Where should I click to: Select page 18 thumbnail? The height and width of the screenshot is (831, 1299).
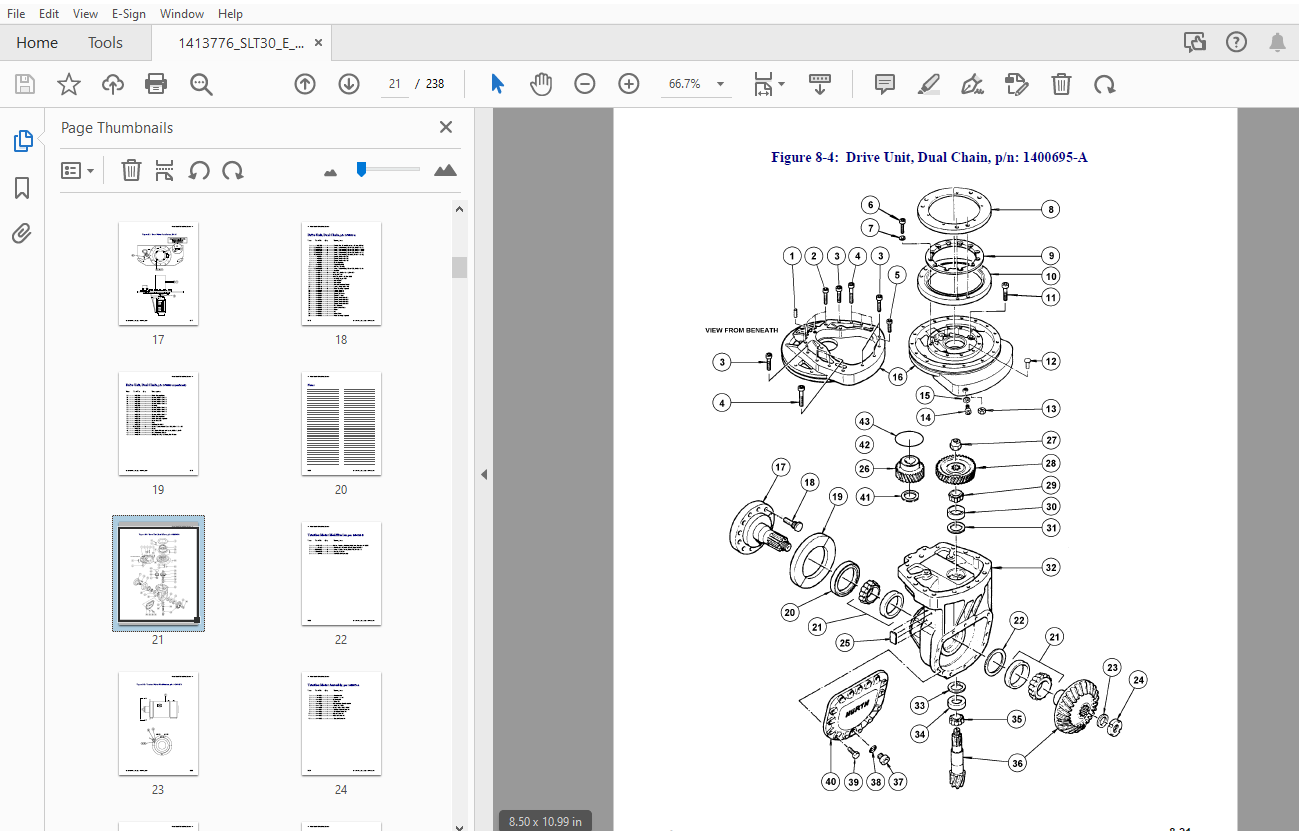coord(341,274)
